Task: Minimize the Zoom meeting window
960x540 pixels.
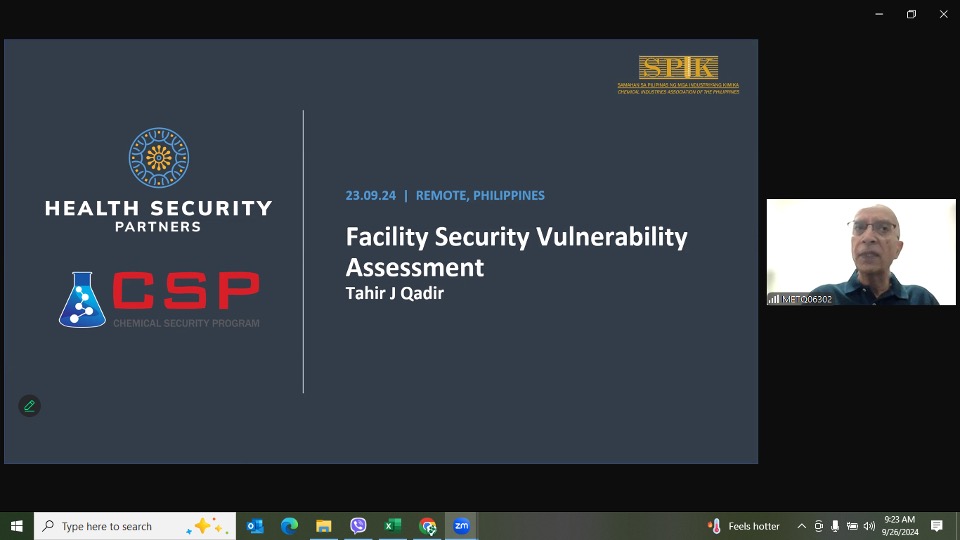Action: (x=879, y=14)
